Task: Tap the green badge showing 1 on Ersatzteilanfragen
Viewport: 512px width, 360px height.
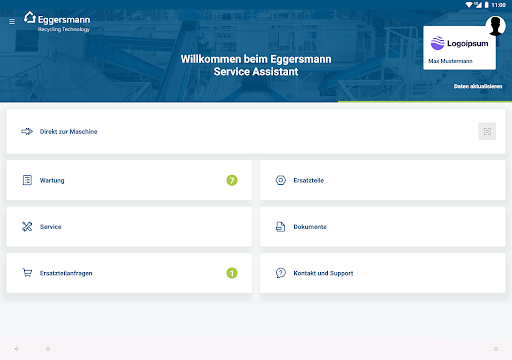Action: tap(232, 273)
